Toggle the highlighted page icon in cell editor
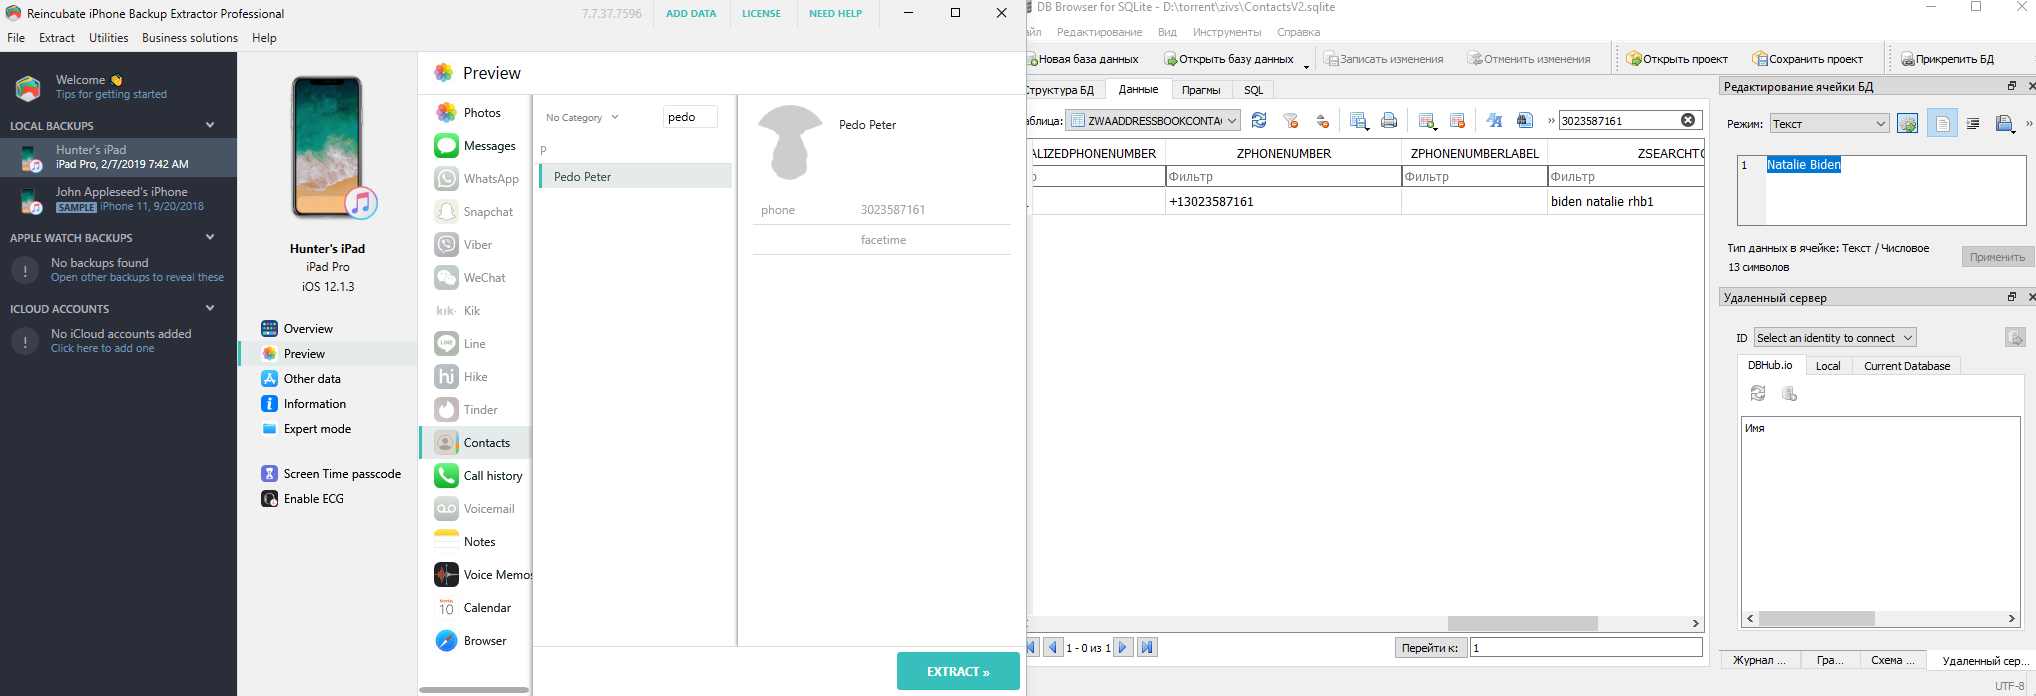This screenshot has width=2036, height=696. click(x=1942, y=123)
